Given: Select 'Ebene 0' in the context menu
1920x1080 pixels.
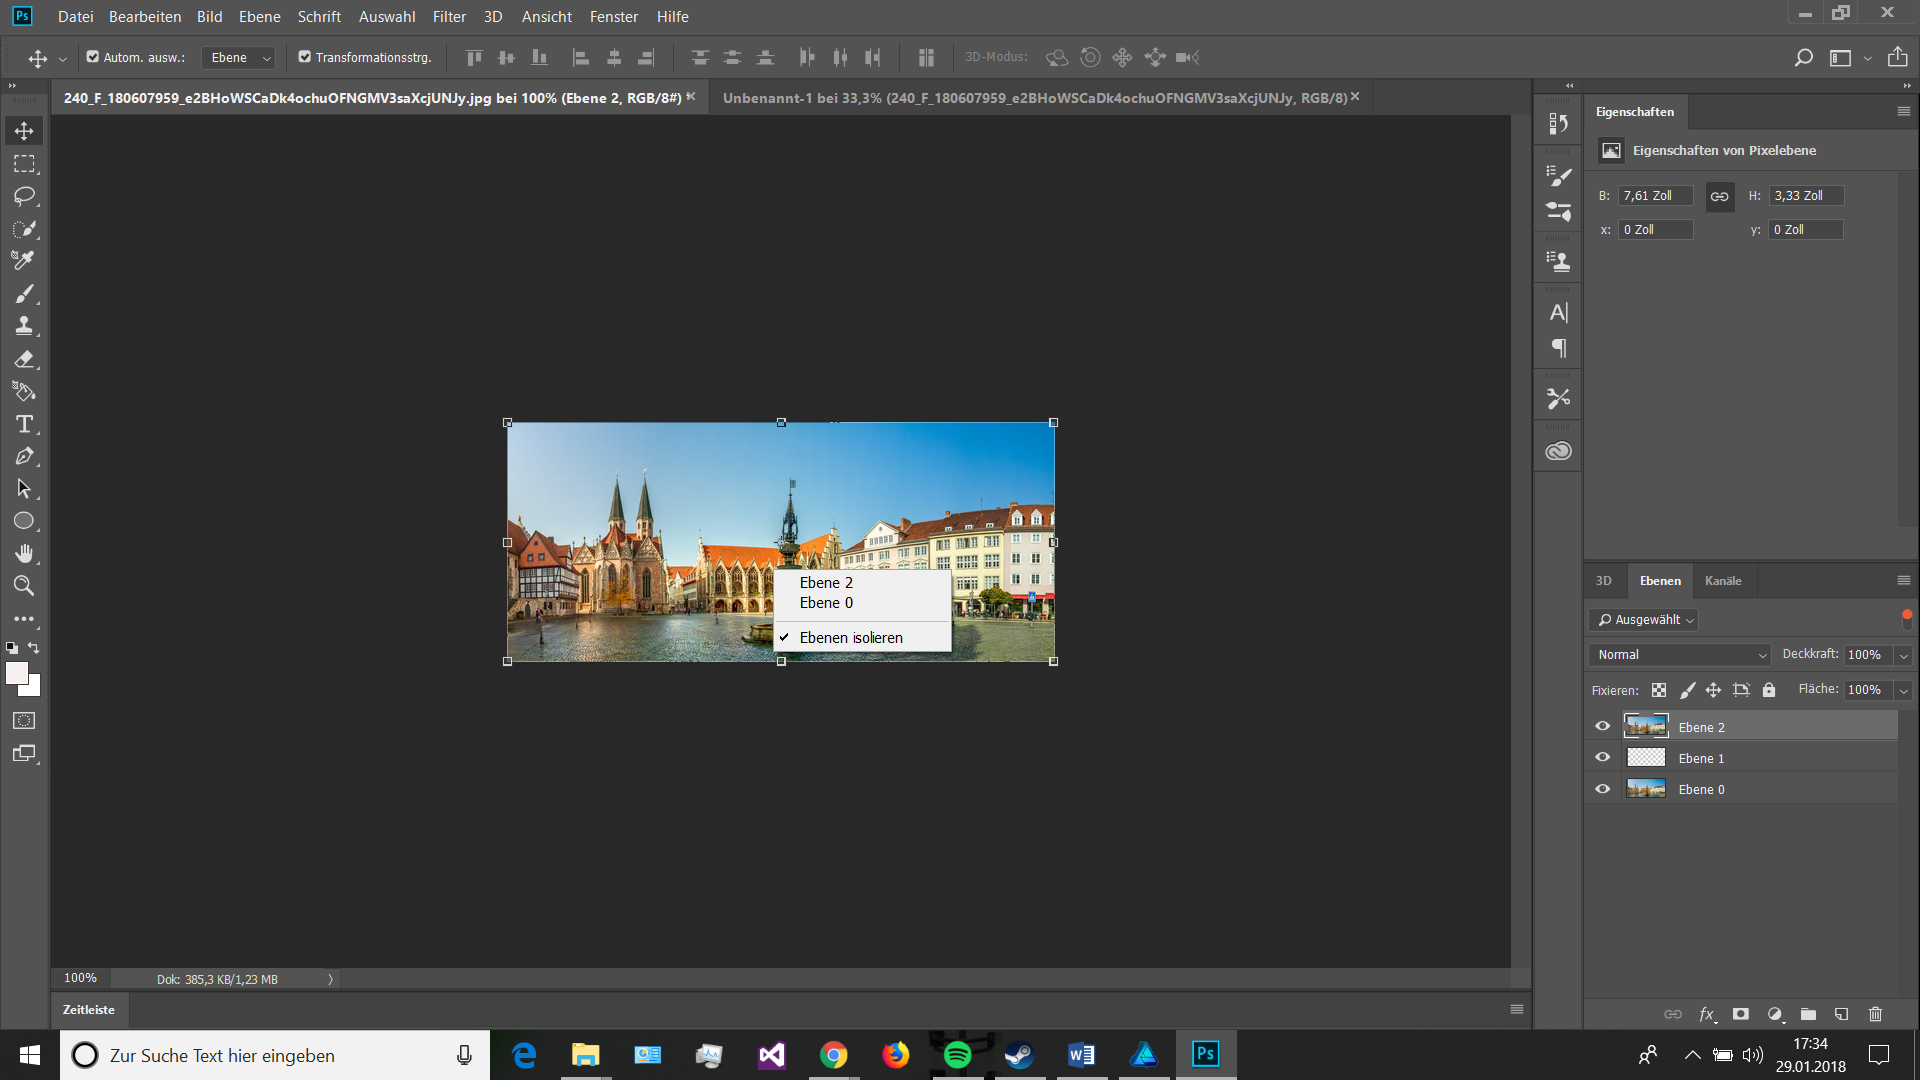Looking at the screenshot, I should pos(826,602).
